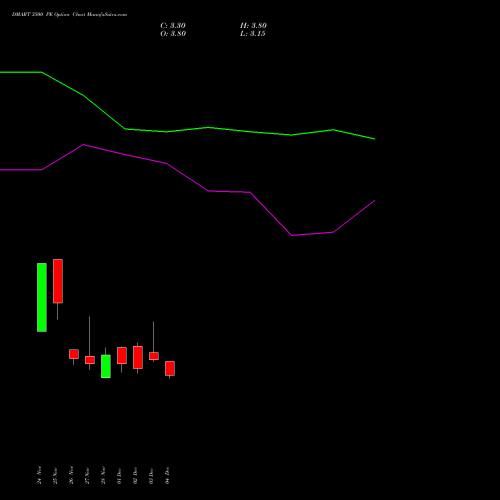Click the close value C: 3.30
Image resolution: width=500 pixels, height=500 pixels.
(x=173, y=26)
